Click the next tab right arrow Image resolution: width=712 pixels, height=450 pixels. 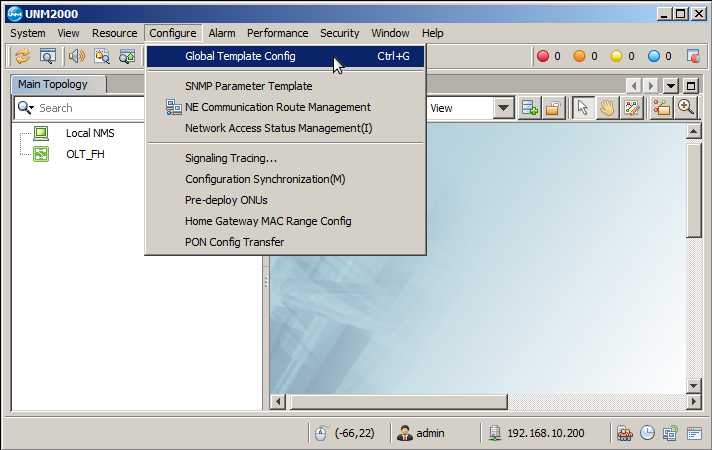coord(651,85)
